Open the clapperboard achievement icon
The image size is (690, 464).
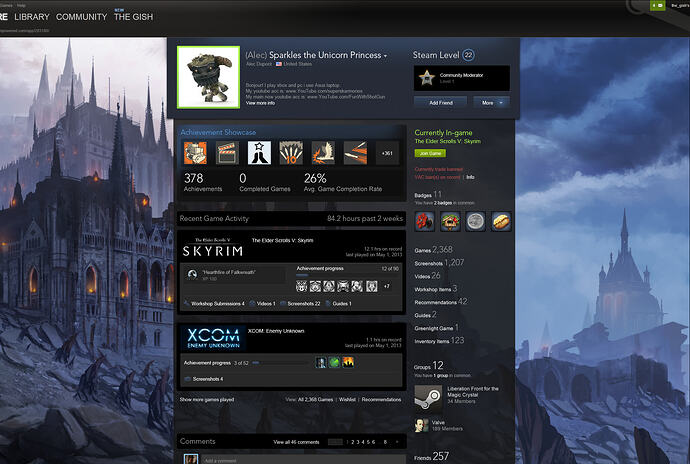227,153
